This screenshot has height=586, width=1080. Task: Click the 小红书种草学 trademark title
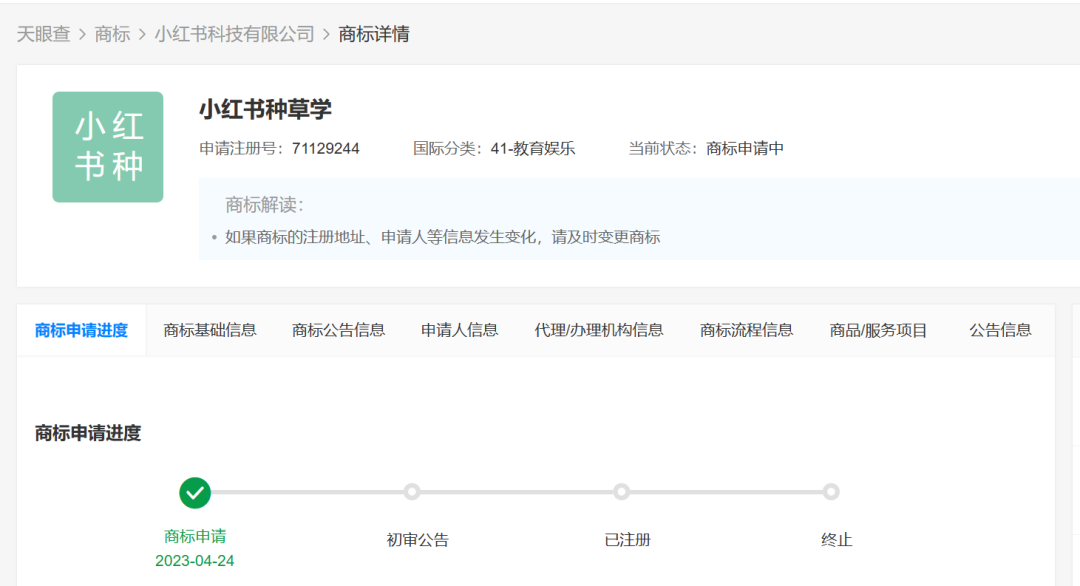(x=265, y=109)
